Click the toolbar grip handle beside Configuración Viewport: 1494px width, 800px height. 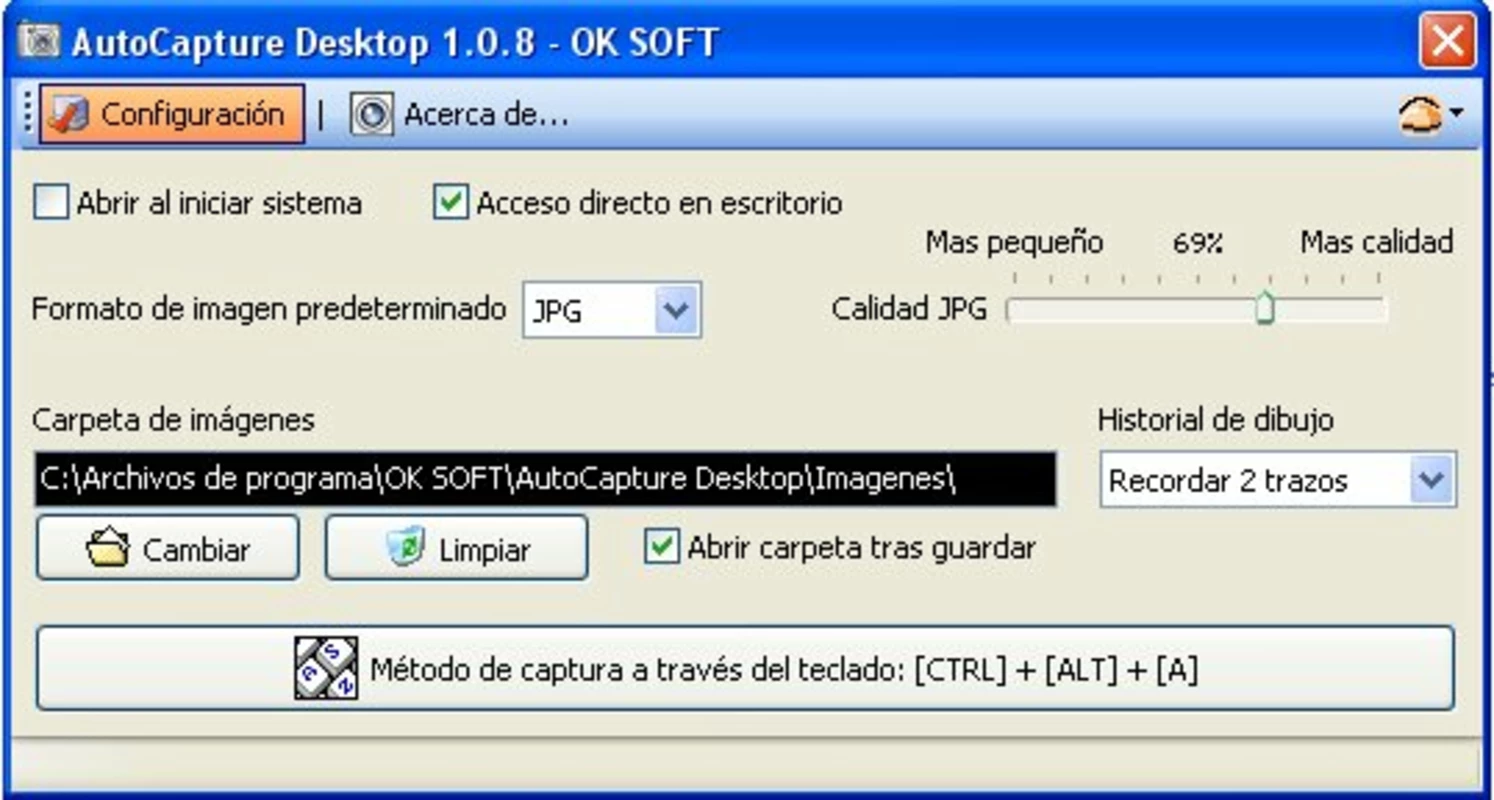click(x=27, y=114)
